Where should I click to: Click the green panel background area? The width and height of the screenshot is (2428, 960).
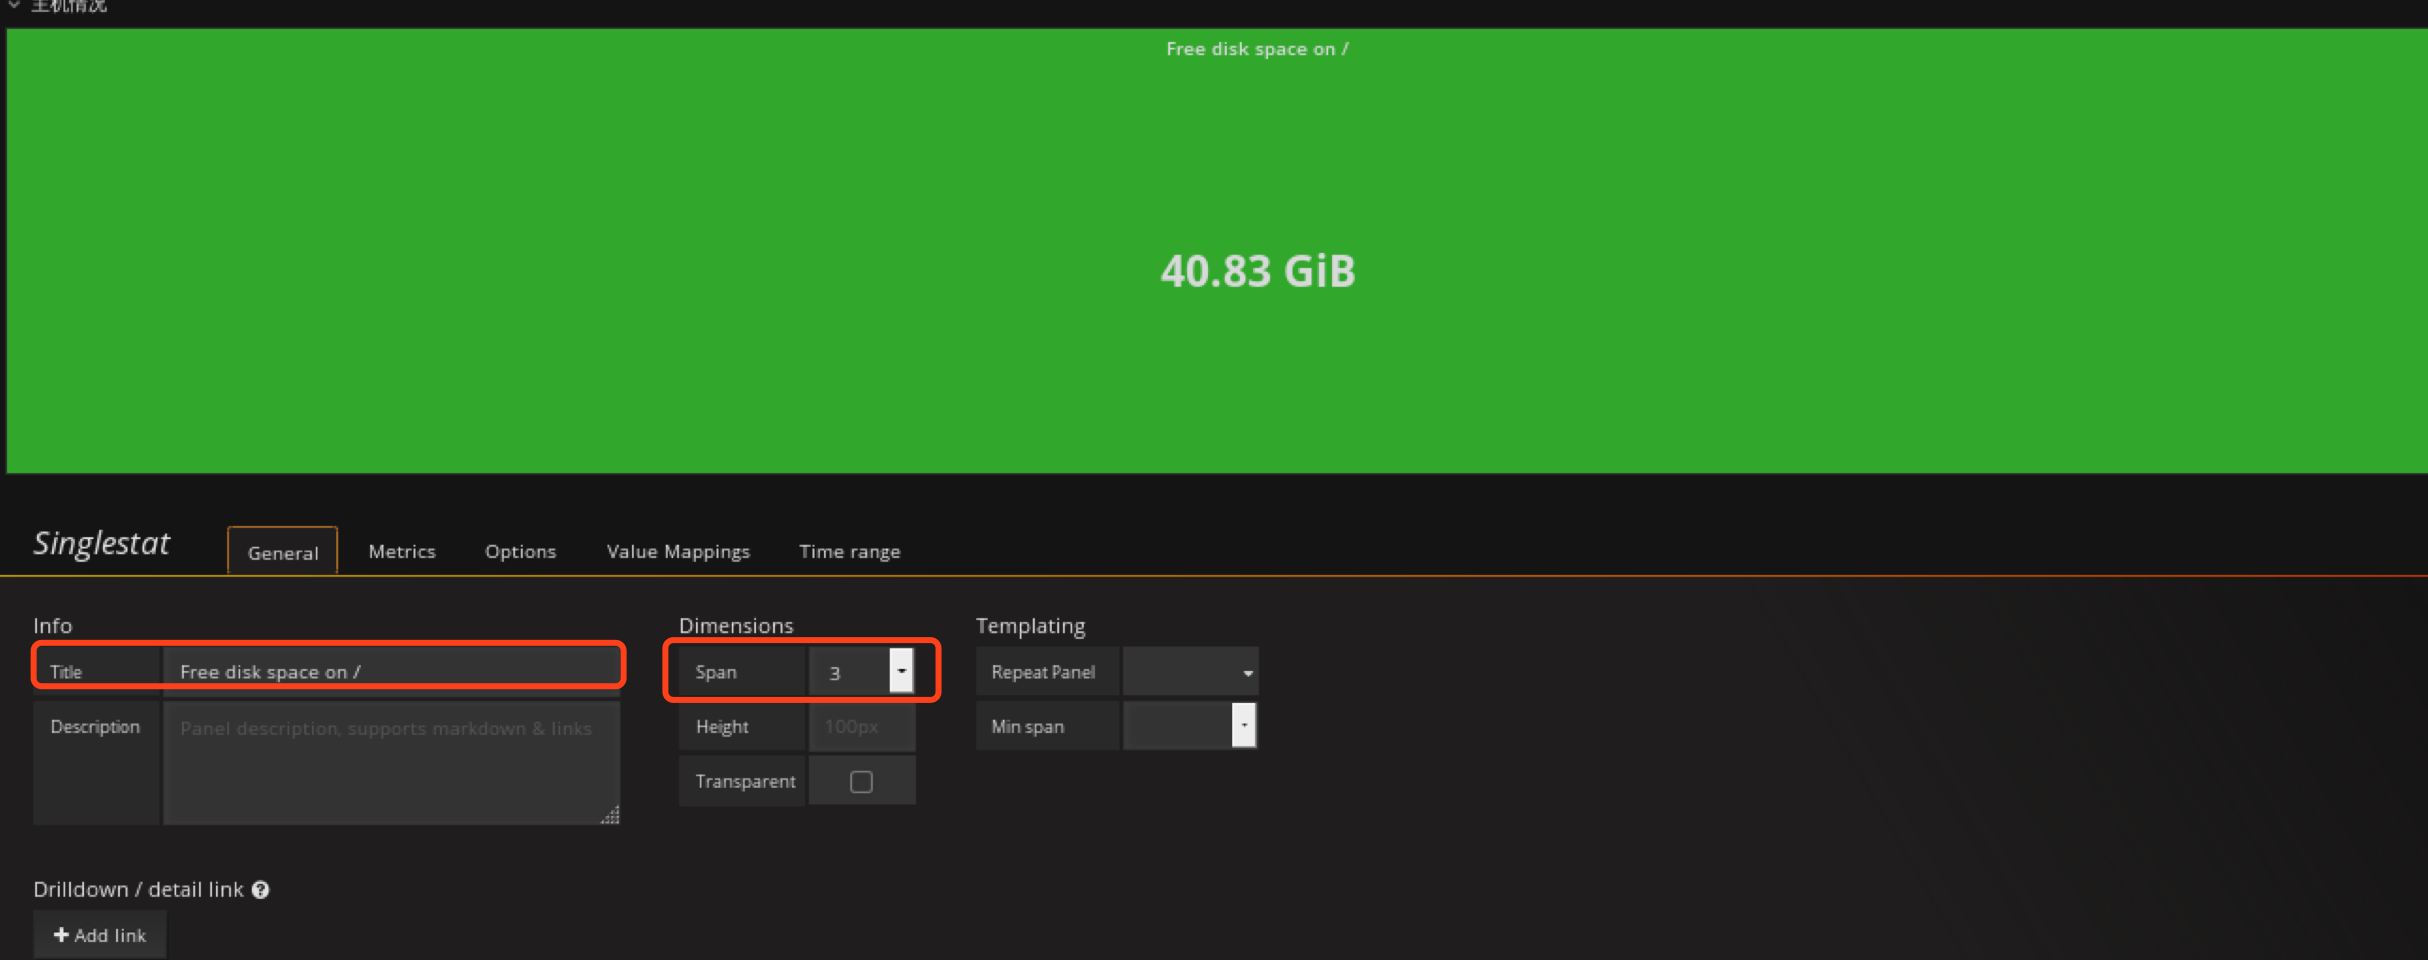click(x=600, y=300)
